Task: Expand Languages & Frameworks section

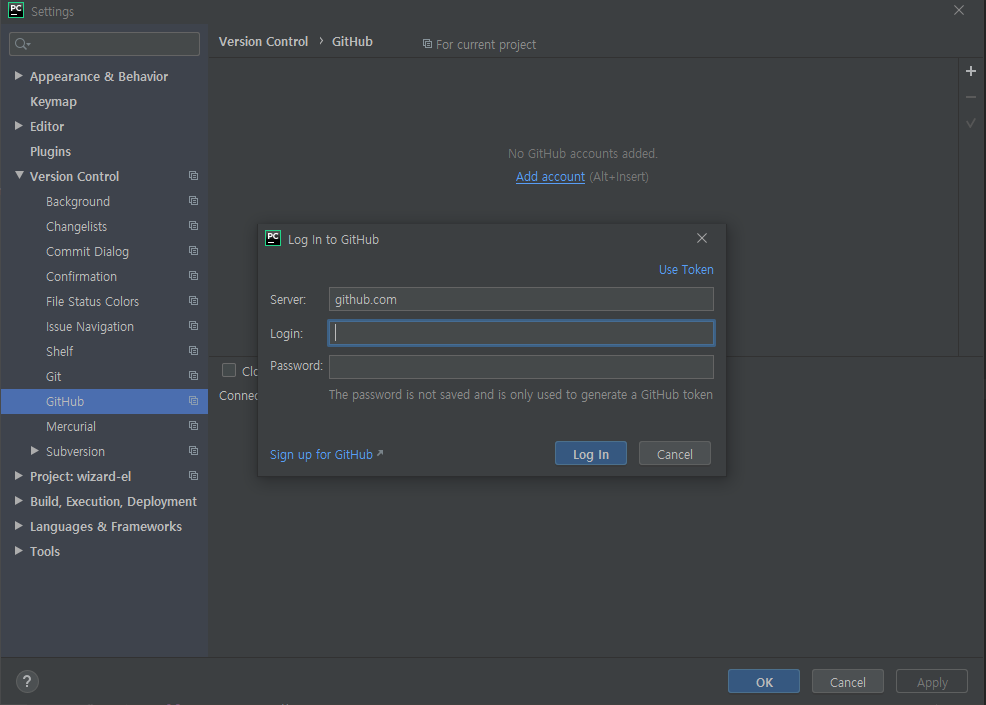Action: point(19,526)
